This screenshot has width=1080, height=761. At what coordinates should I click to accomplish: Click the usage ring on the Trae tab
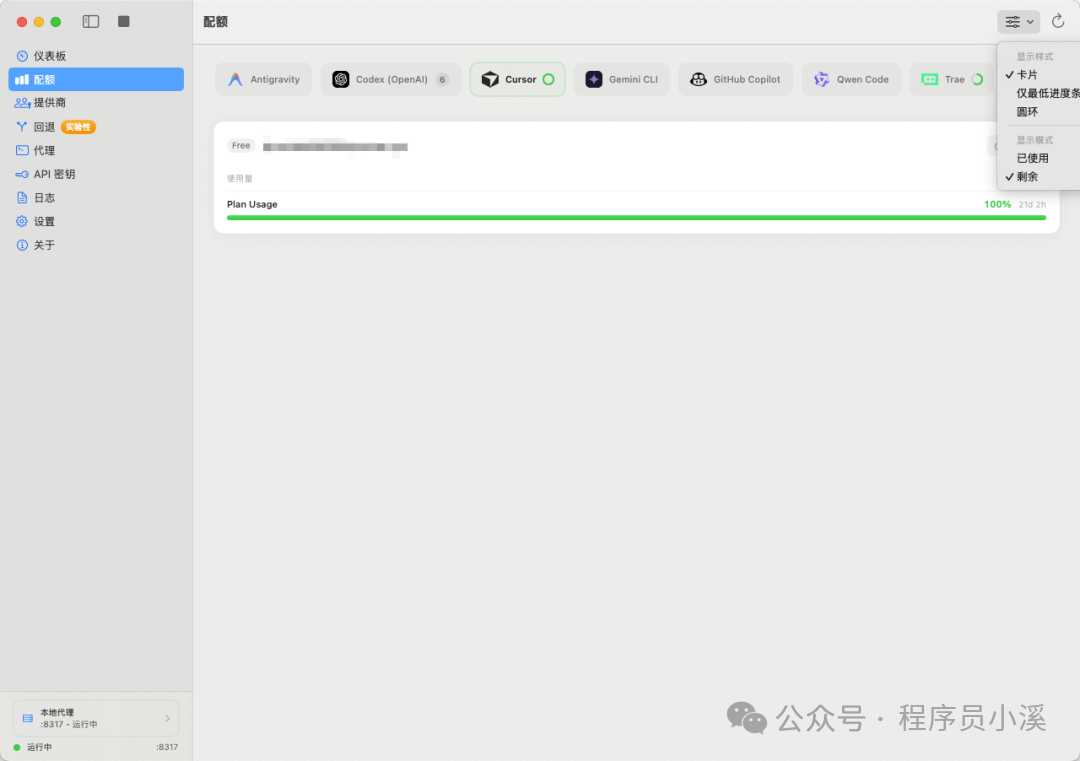coord(977,79)
